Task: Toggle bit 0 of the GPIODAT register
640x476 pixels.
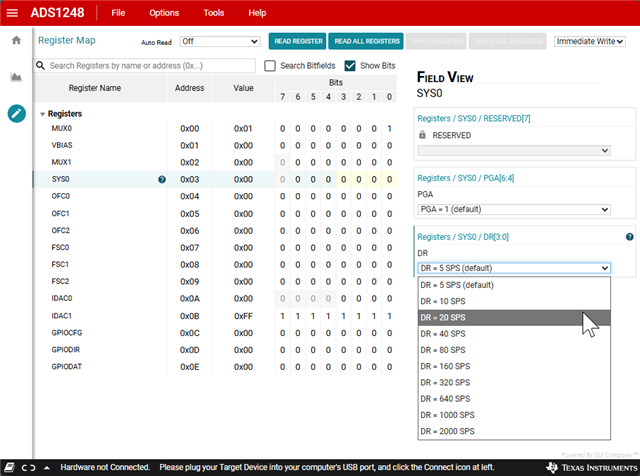Action: (x=389, y=367)
